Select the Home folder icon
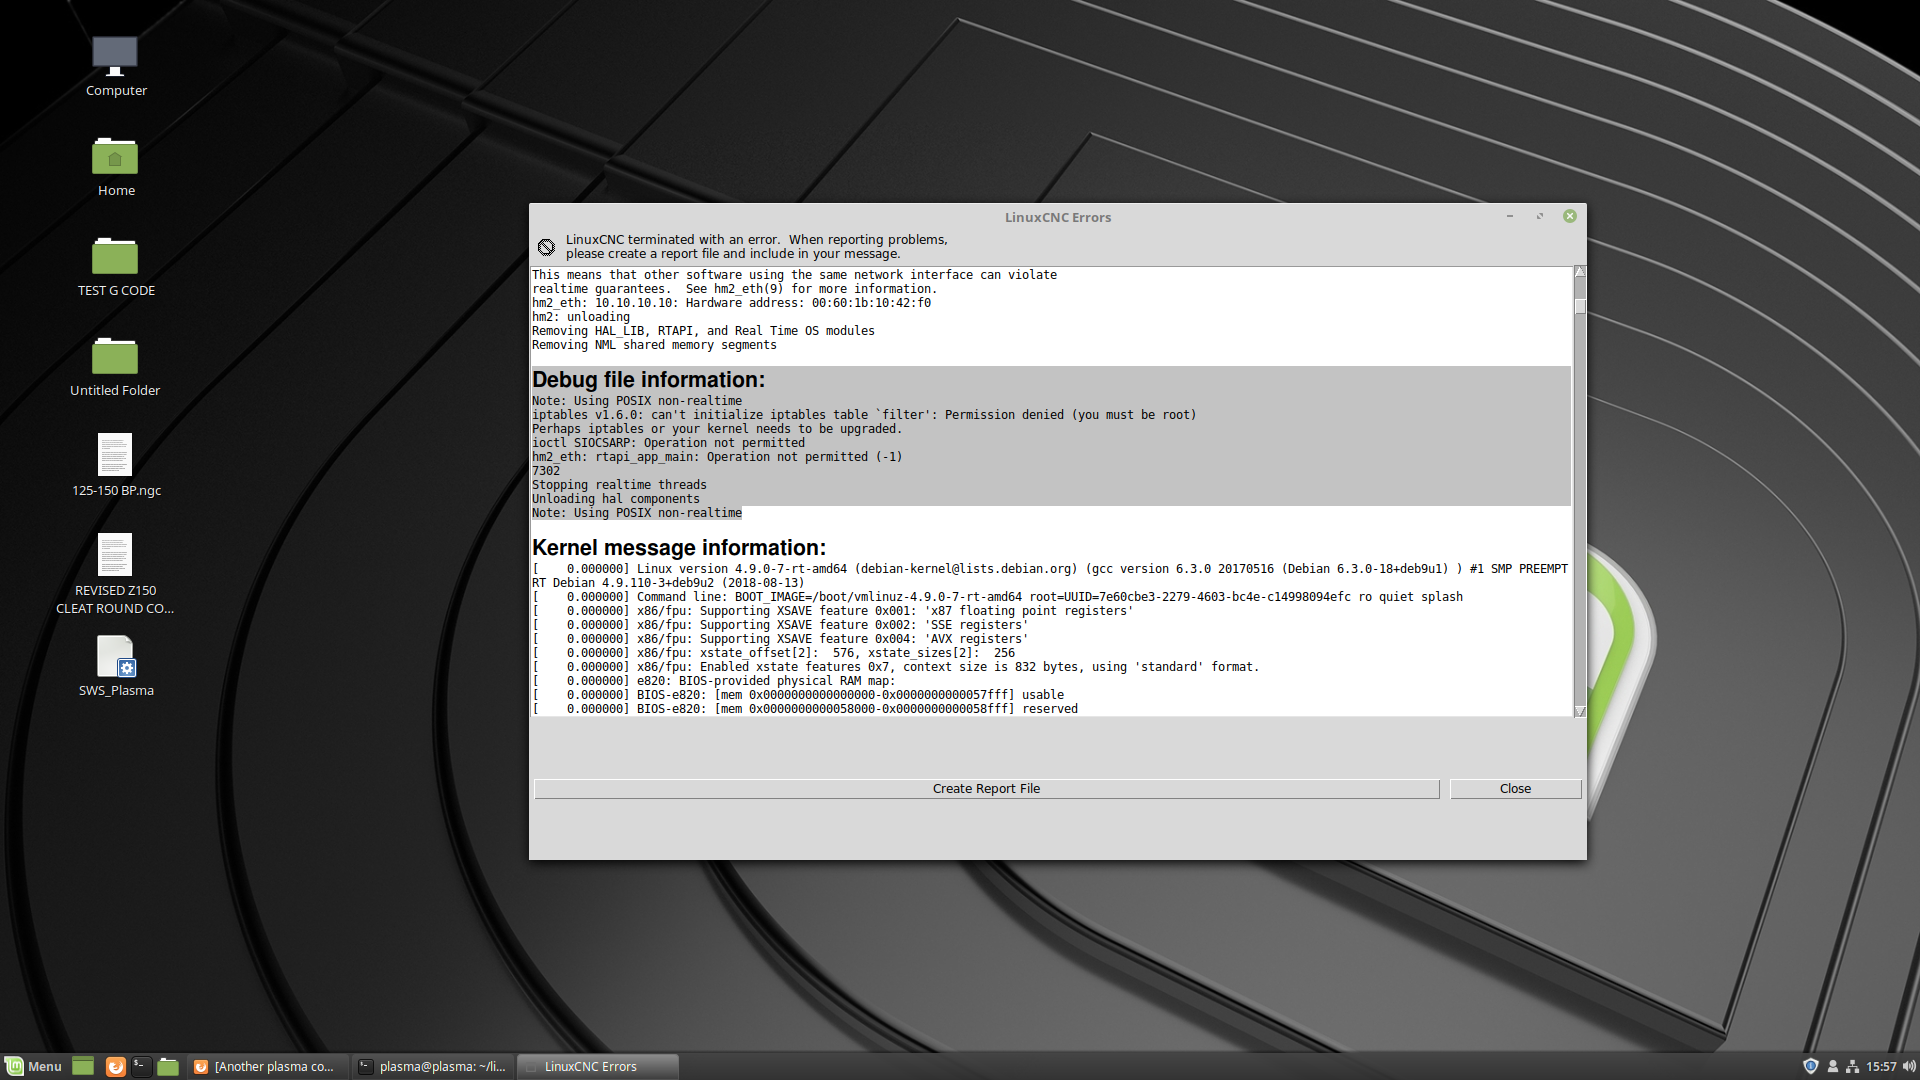The width and height of the screenshot is (1920, 1080). click(x=115, y=166)
